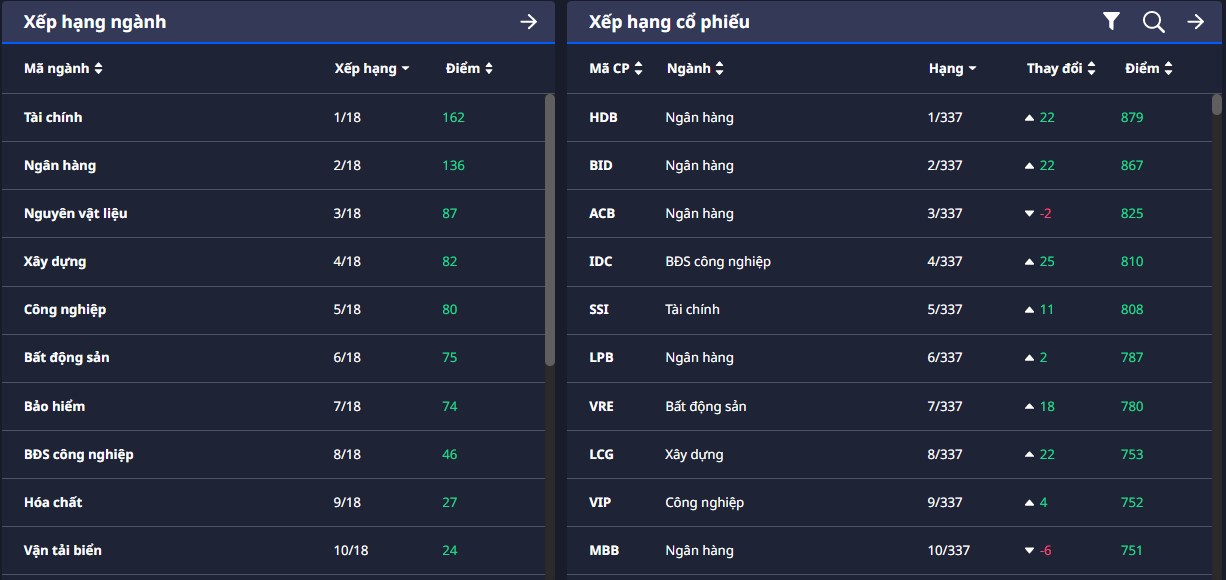Screen dimensions: 1226x580
Task: Select the Ngân hàng sector row
Action: [60, 166]
